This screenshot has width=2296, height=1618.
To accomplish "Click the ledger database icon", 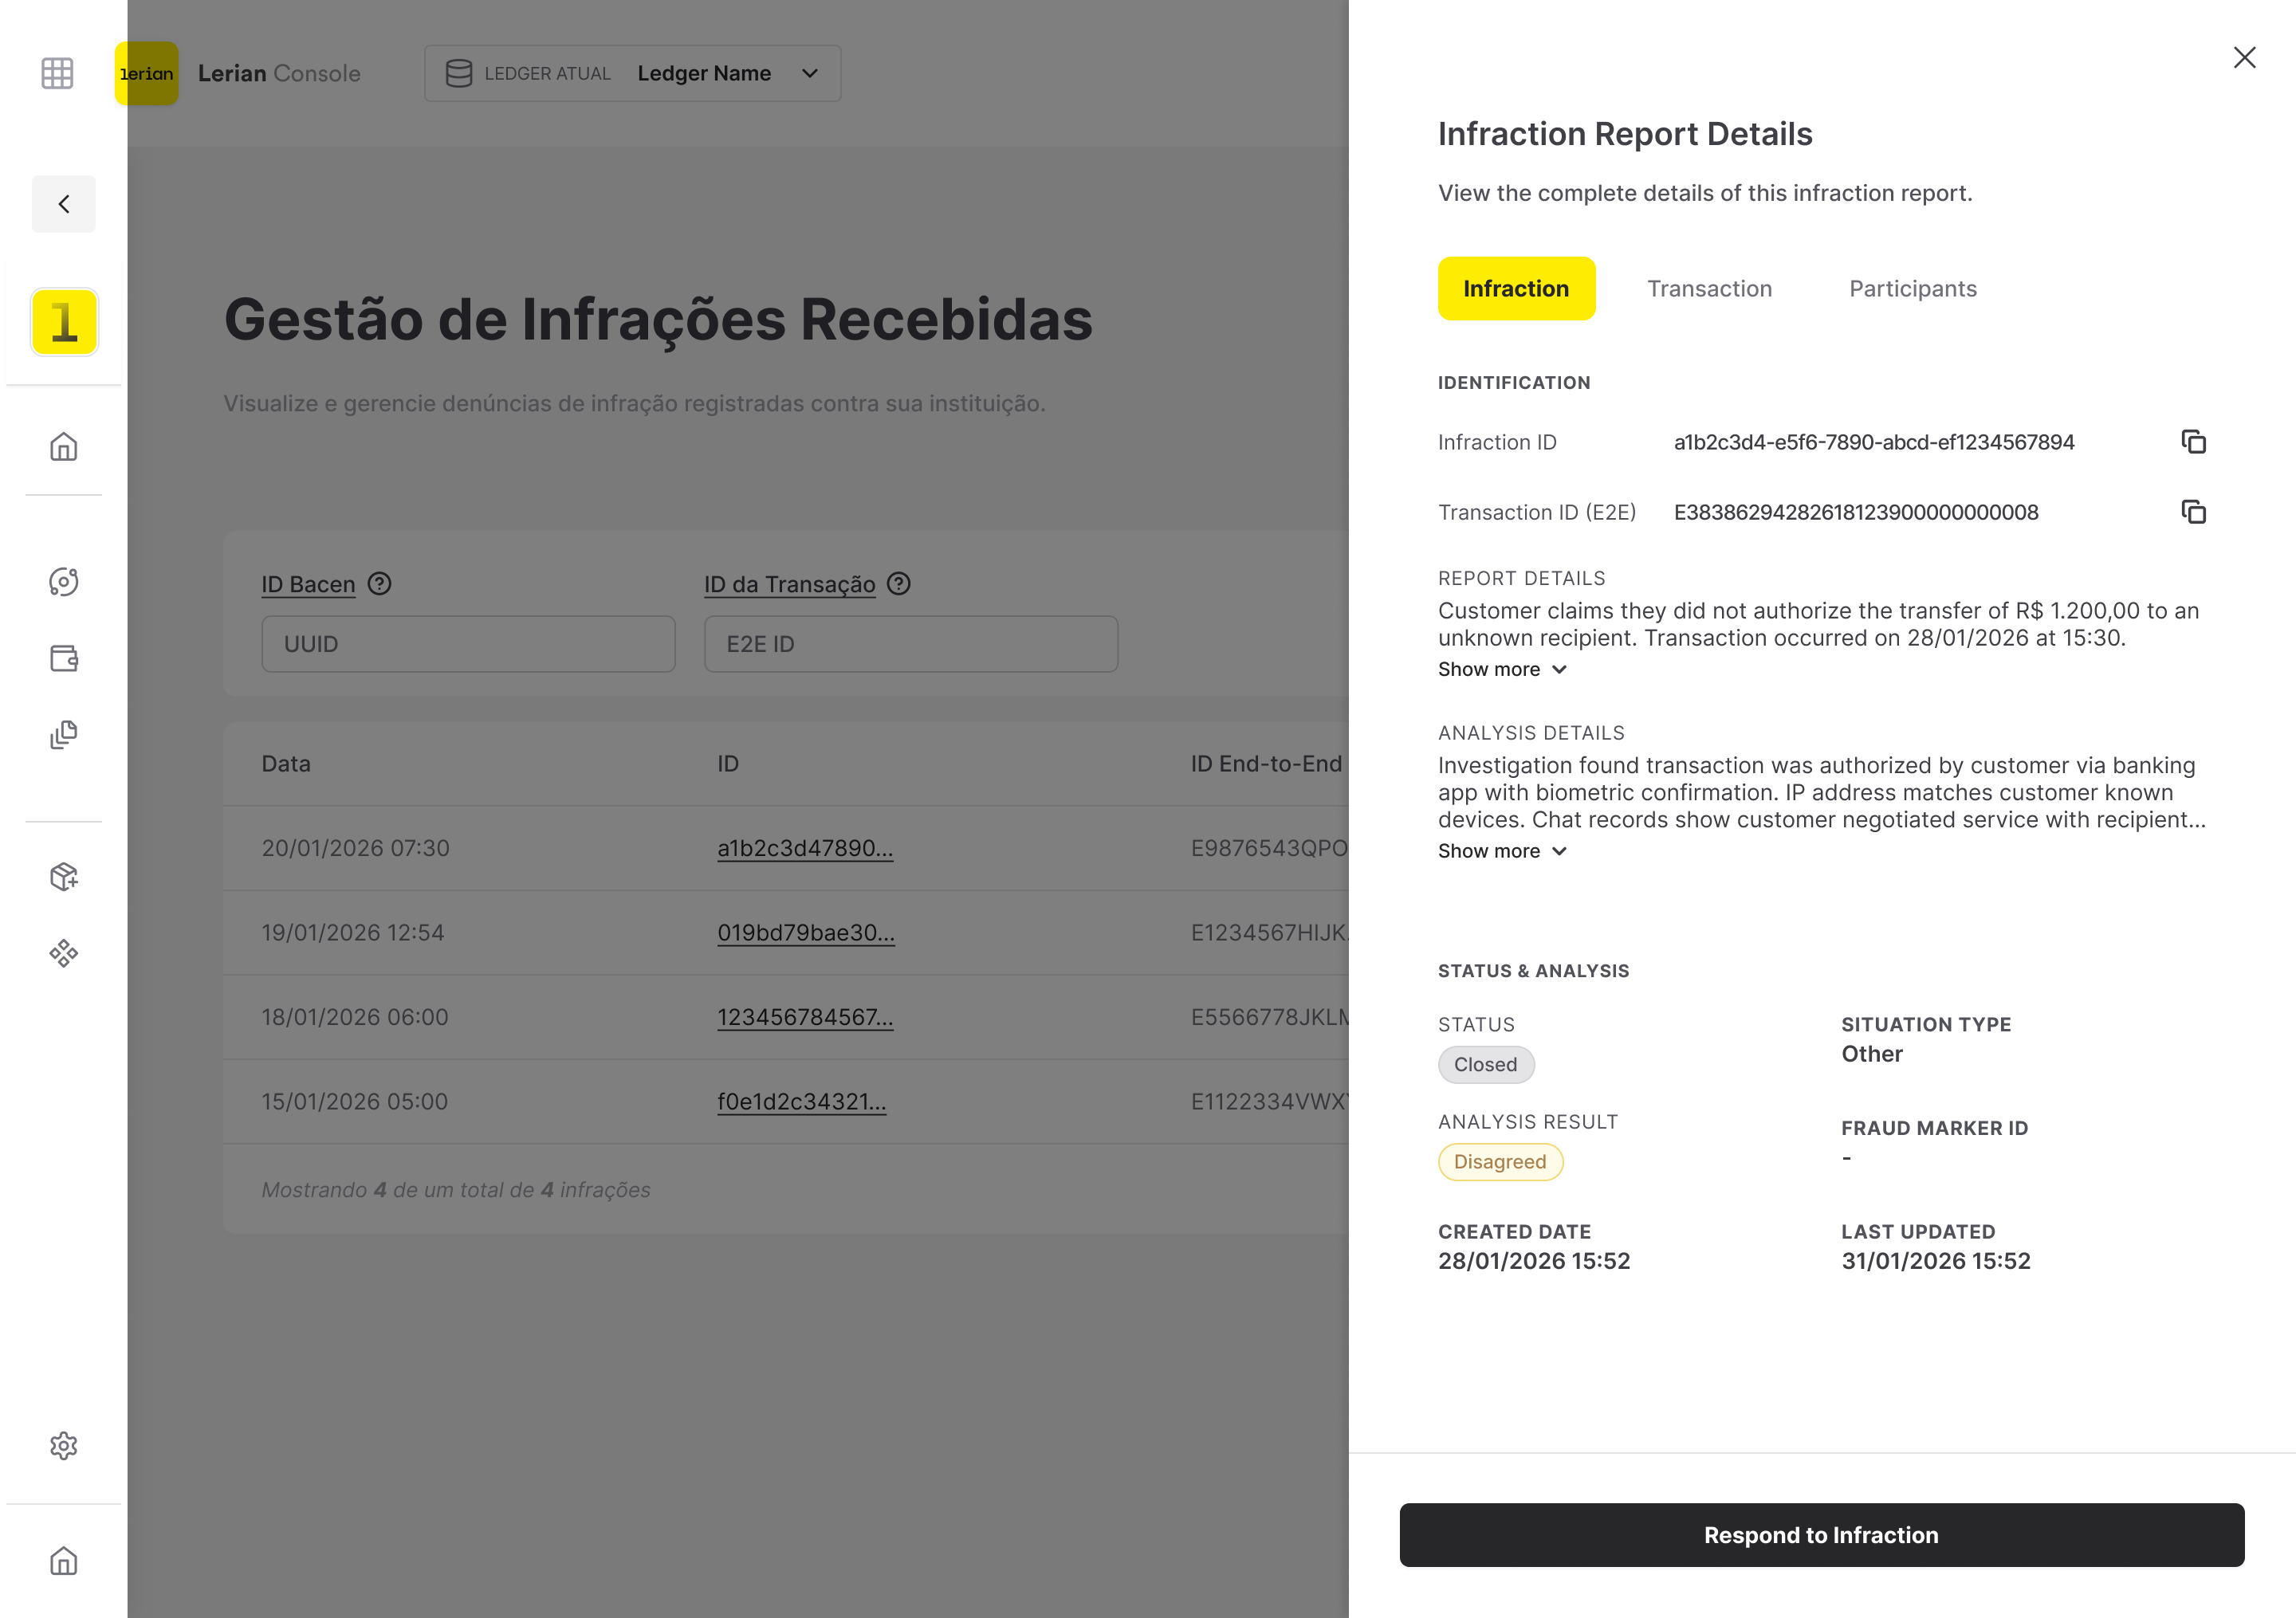I will click(x=459, y=73).
